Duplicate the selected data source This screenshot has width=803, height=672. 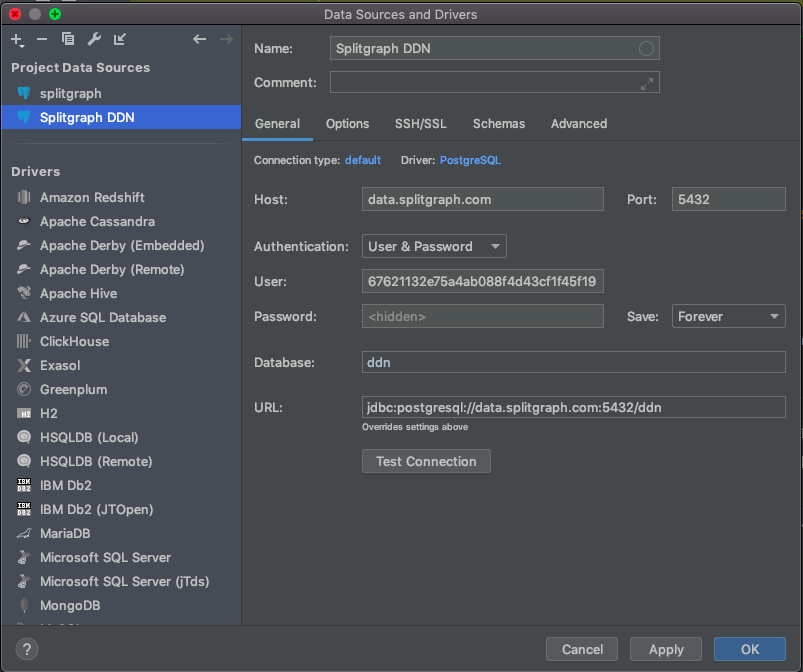pos(68,39)
